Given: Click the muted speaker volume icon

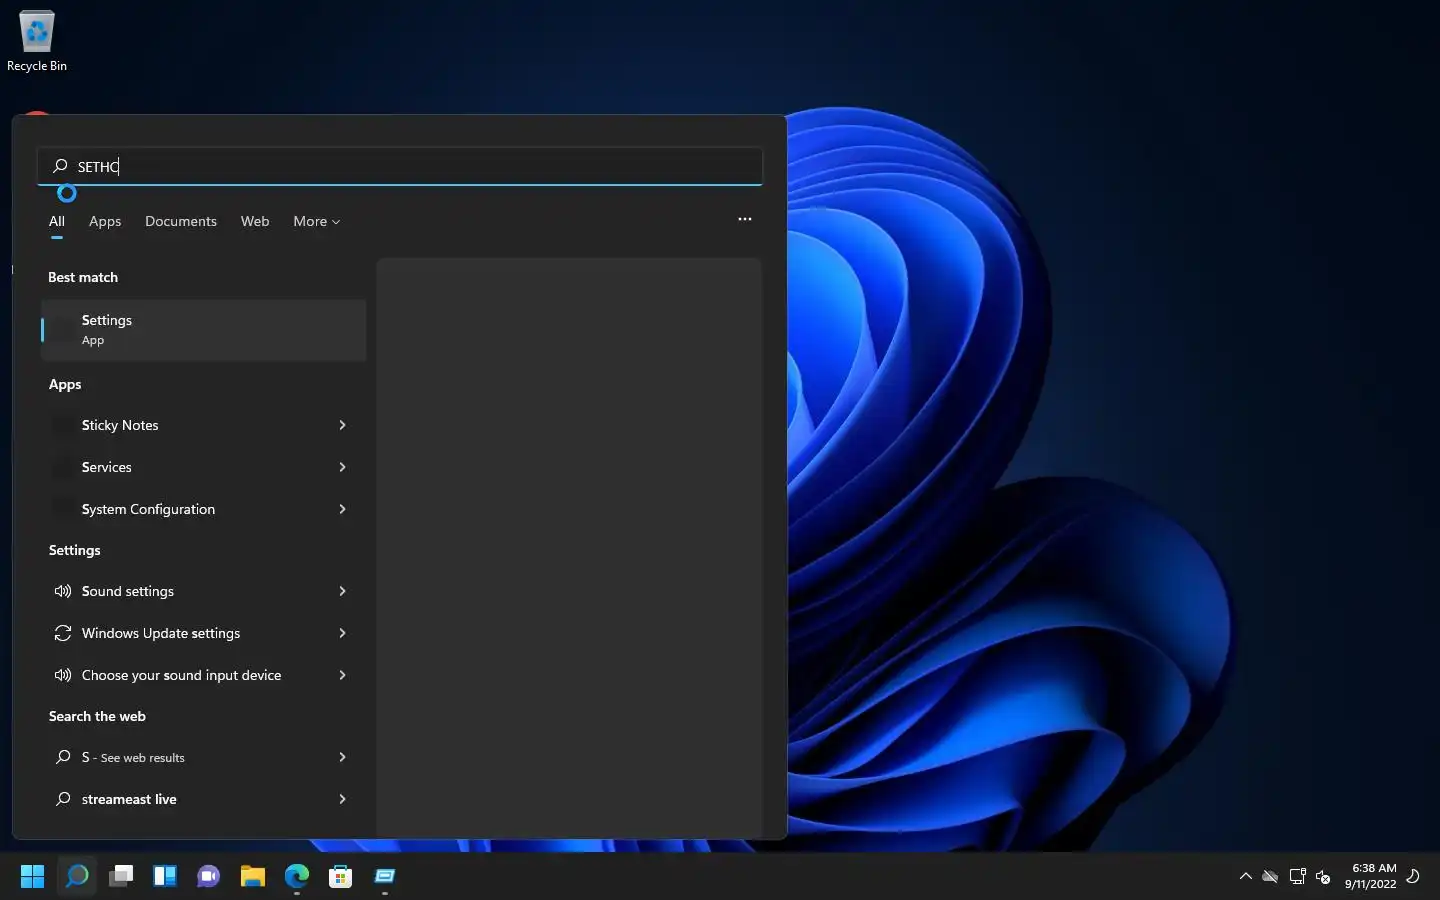Looking at the screenshot, I should coord(1323,877).
